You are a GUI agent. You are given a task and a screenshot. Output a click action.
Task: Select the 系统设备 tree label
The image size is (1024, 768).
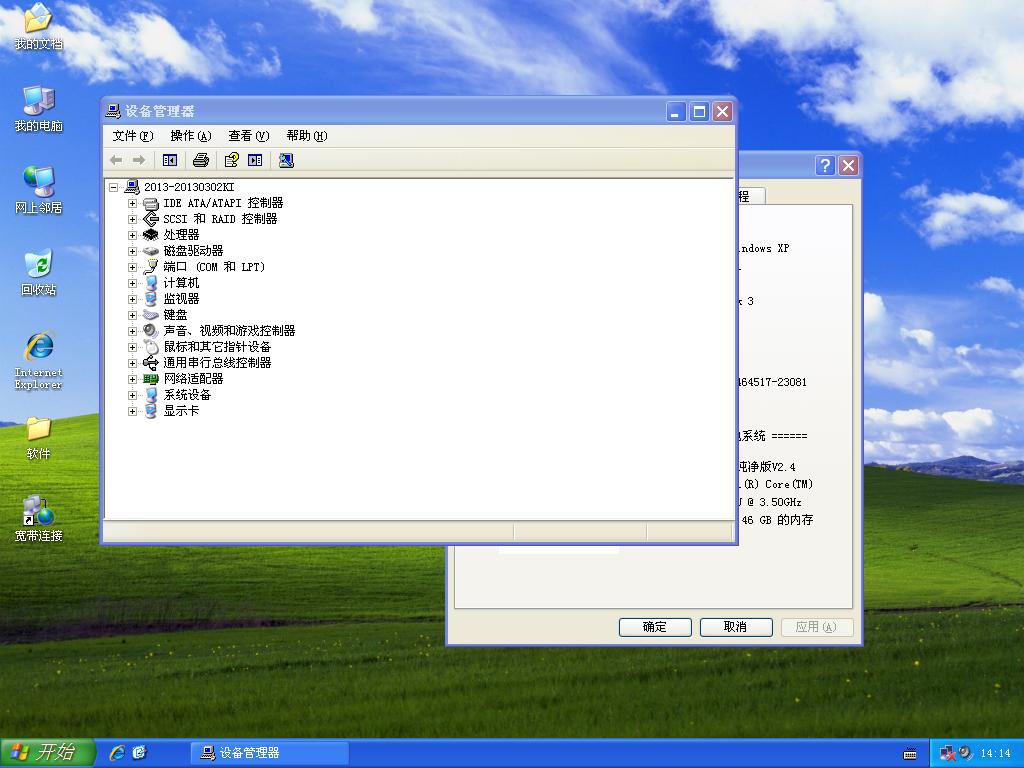[187, 395]
